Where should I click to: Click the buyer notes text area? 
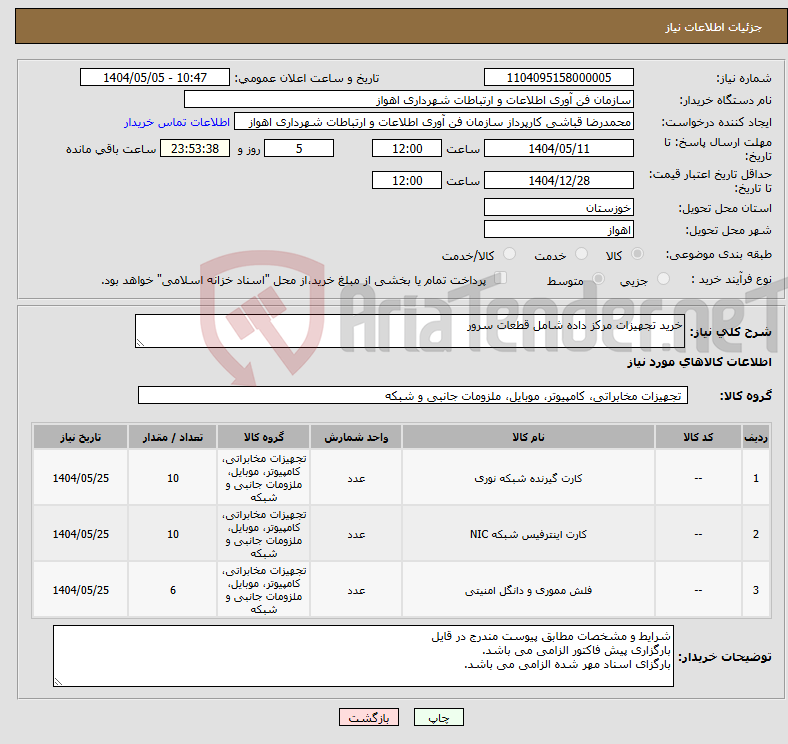363,656
